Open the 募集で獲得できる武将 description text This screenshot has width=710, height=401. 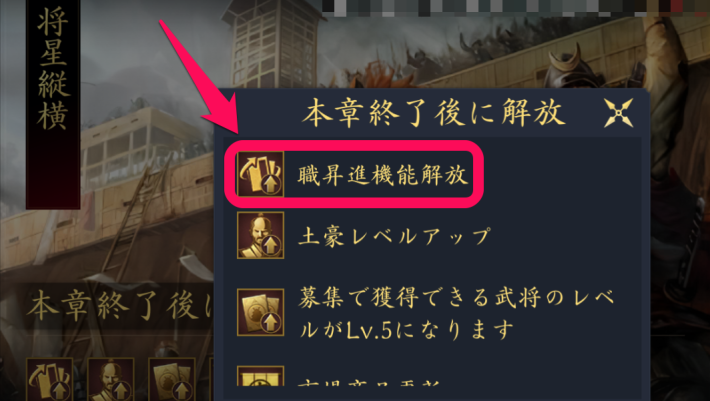point(456,313)
